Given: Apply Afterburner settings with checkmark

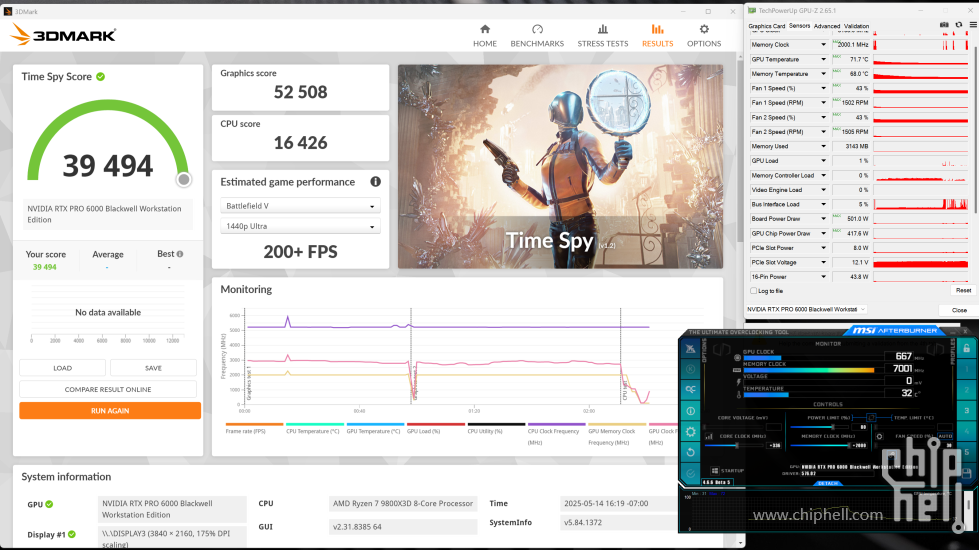Looking at the screenshot, I should [690, 473].
